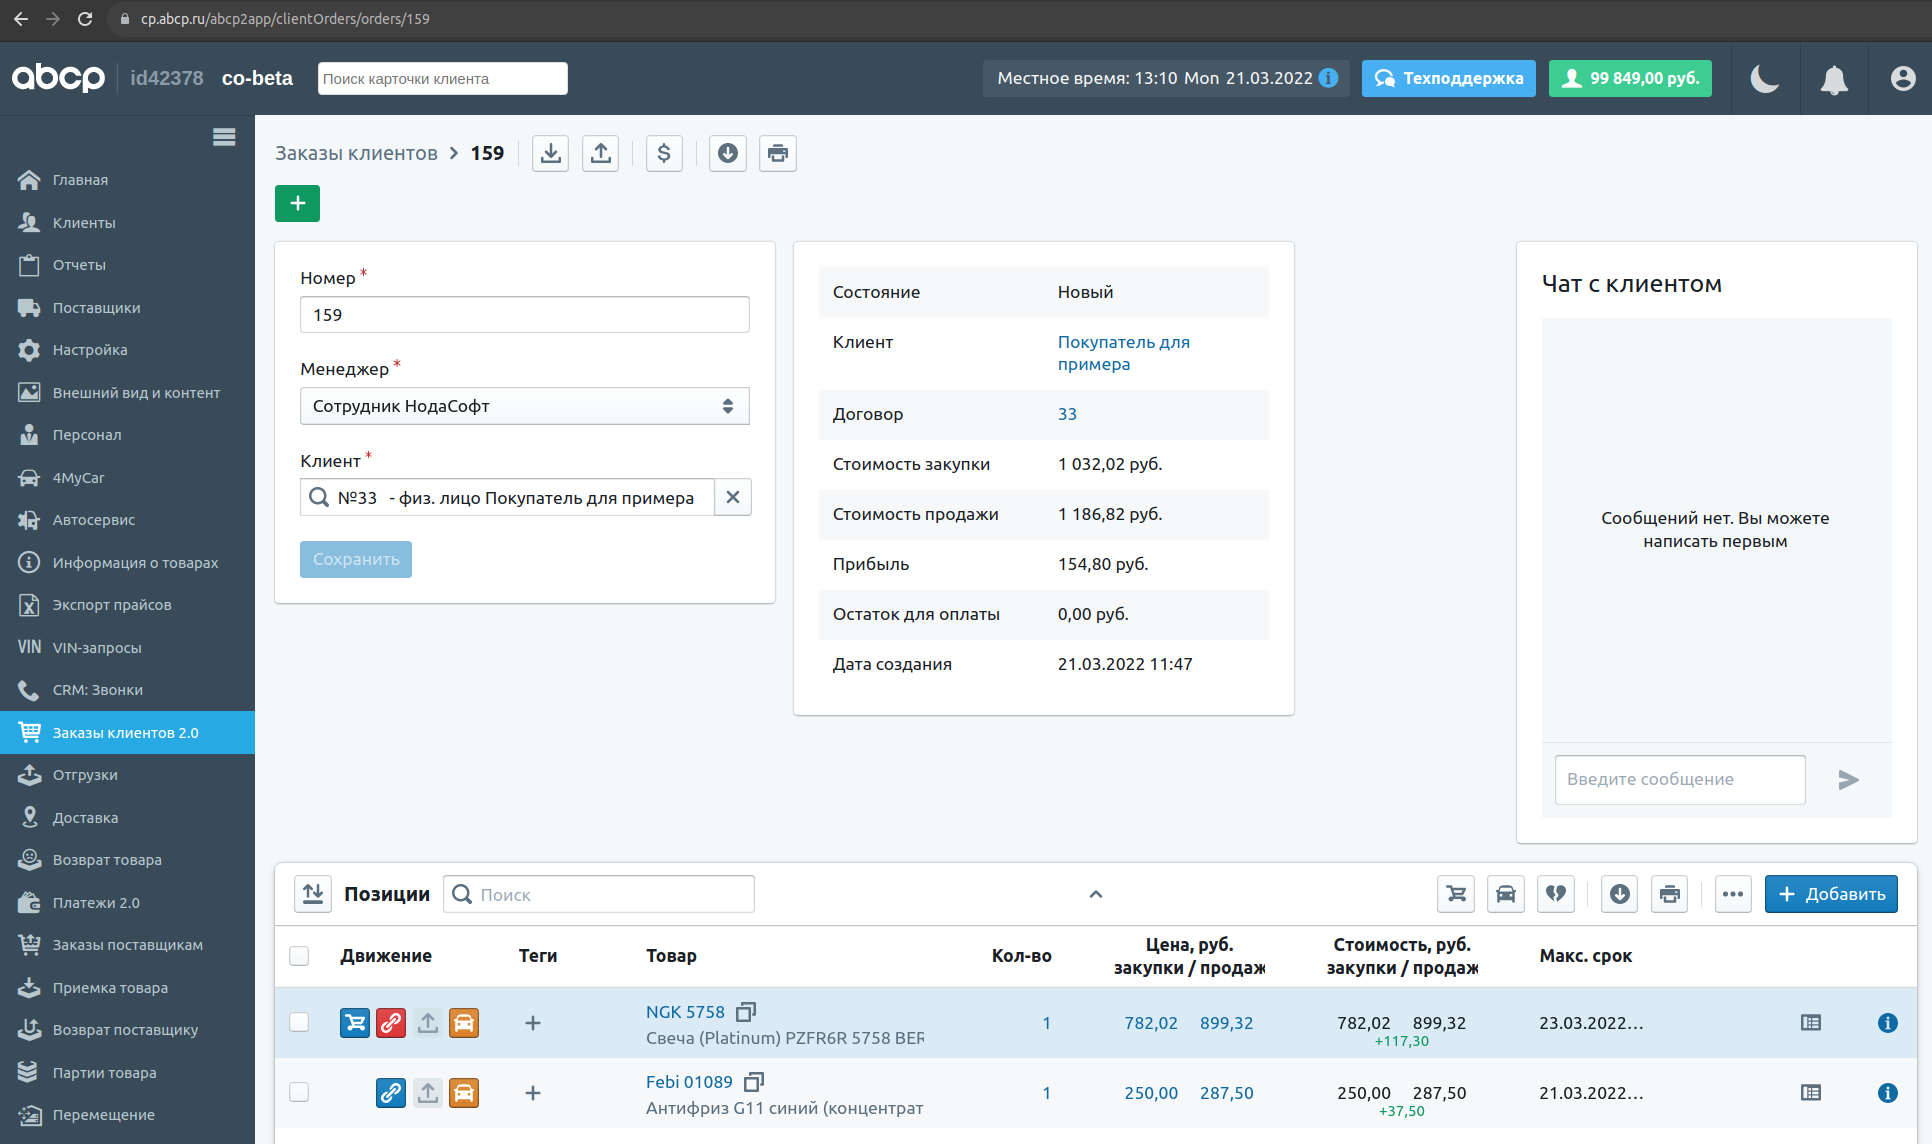This screenshot has height=1144, width=1932.
Task: Click the broken heart icon in Позиции toolbar
Action: coord(1556,894)
